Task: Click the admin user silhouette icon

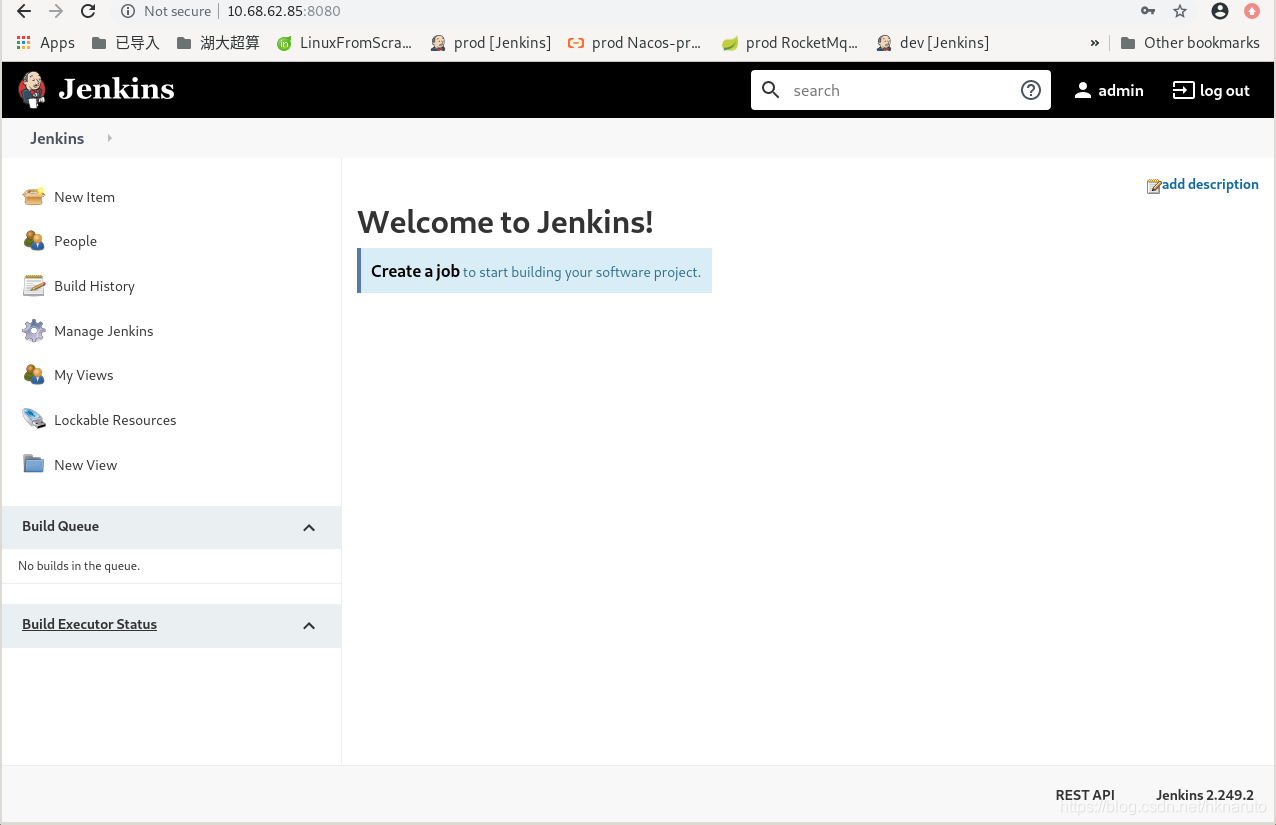Action: click(x=1082, y=90)
